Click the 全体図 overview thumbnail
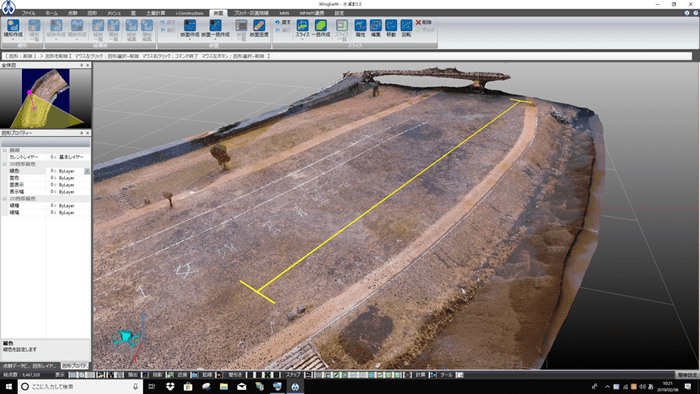 click(x=46, y=98)
